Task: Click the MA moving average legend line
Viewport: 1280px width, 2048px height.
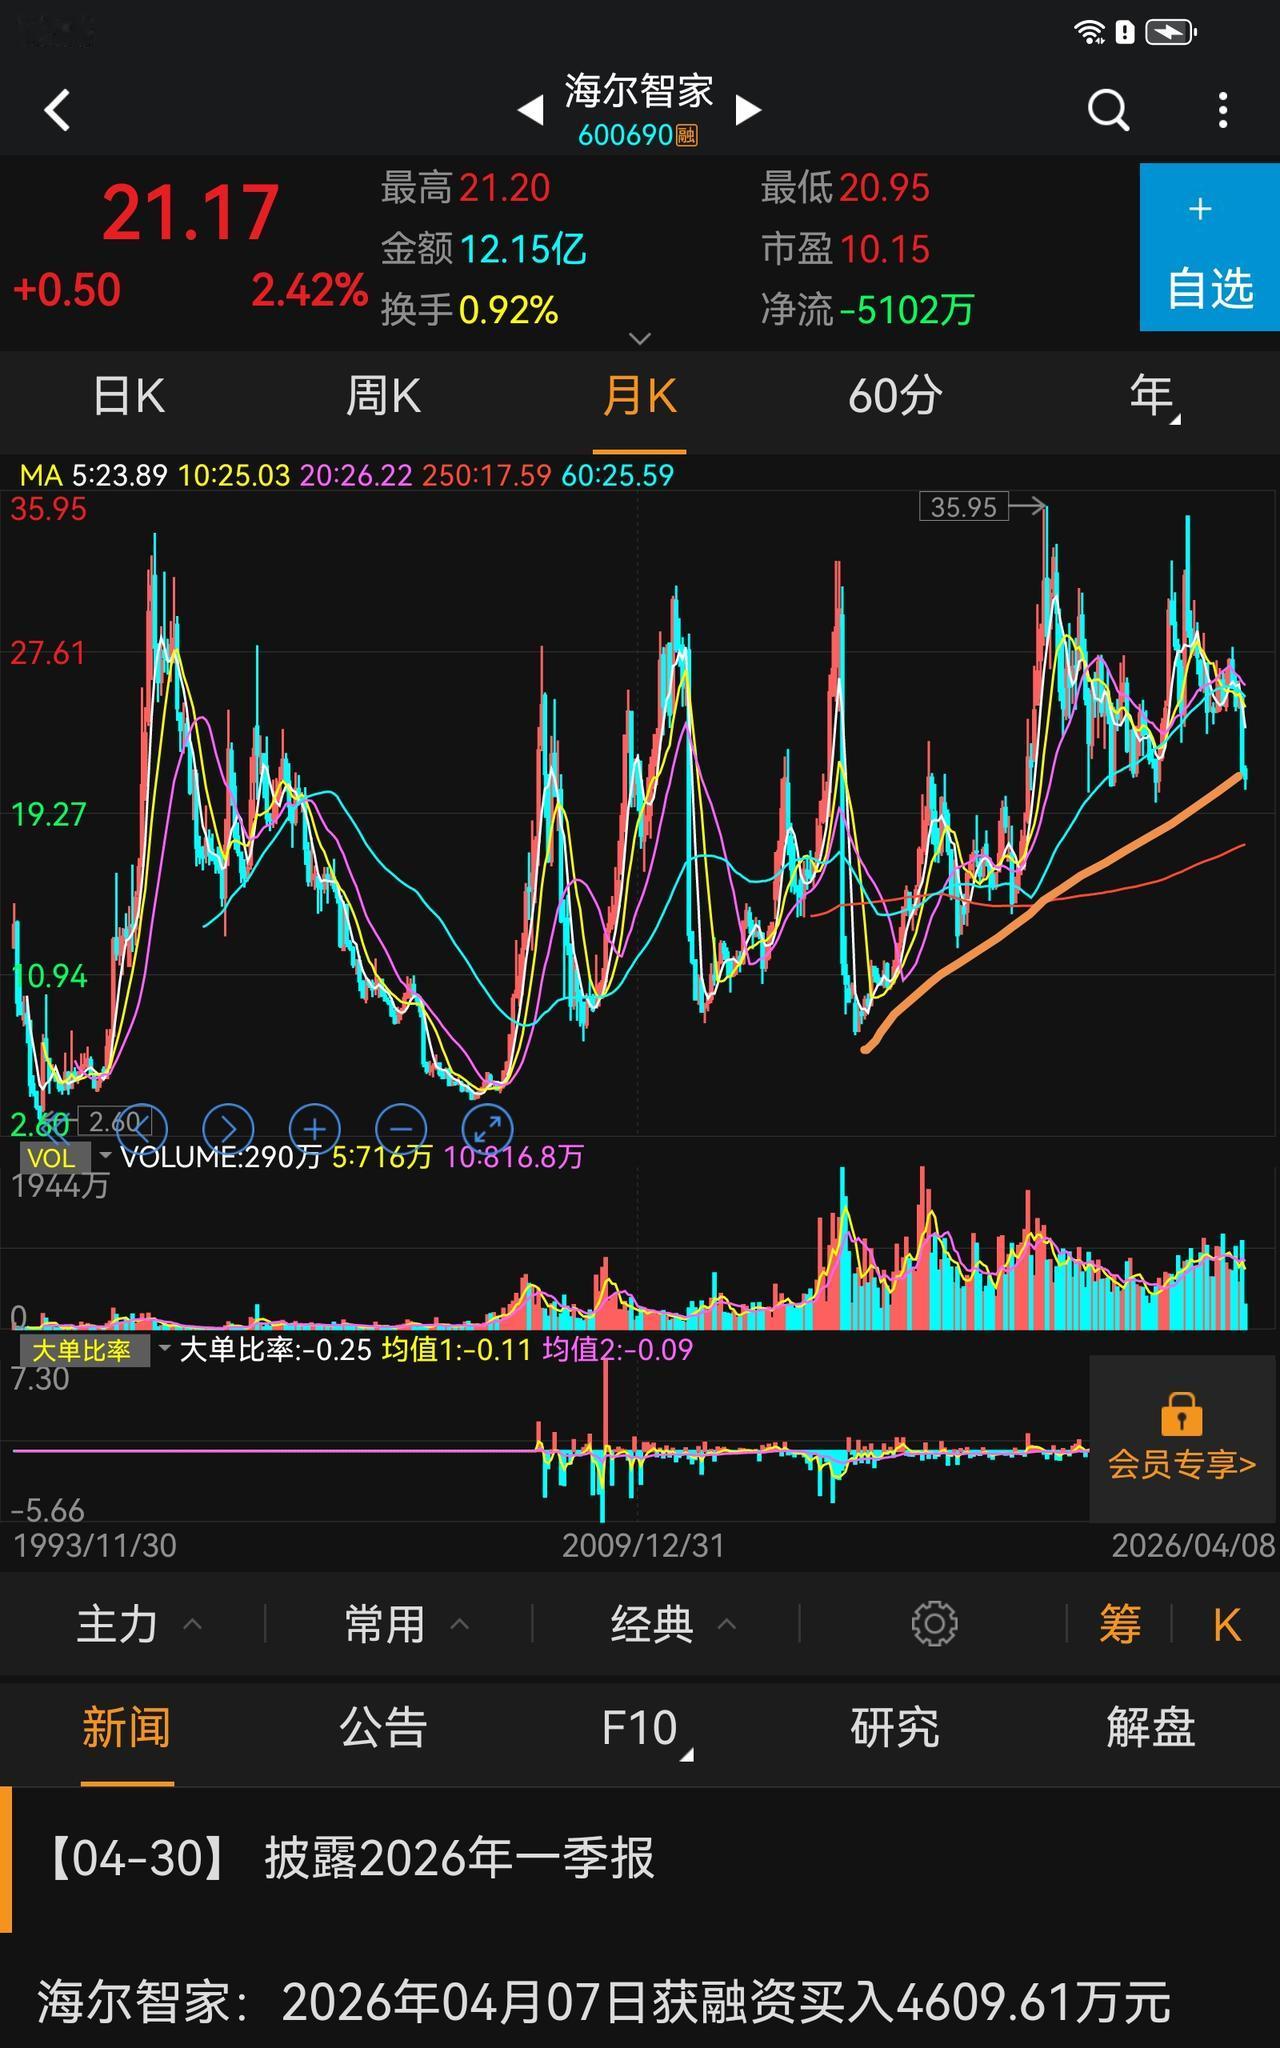Action: tap(346, 475)
